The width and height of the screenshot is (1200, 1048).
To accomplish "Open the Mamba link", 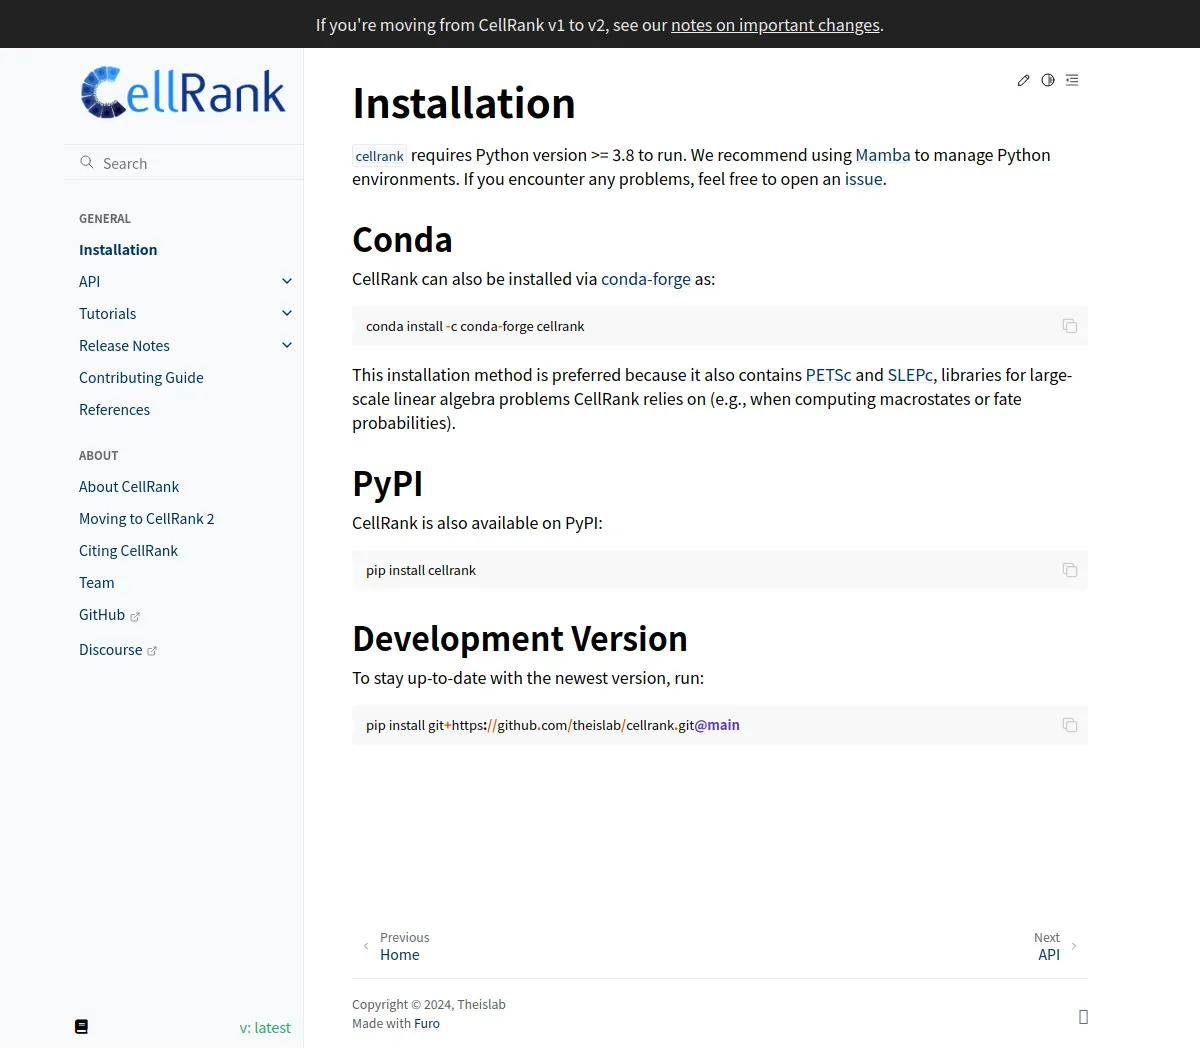I will pos(883,155).
